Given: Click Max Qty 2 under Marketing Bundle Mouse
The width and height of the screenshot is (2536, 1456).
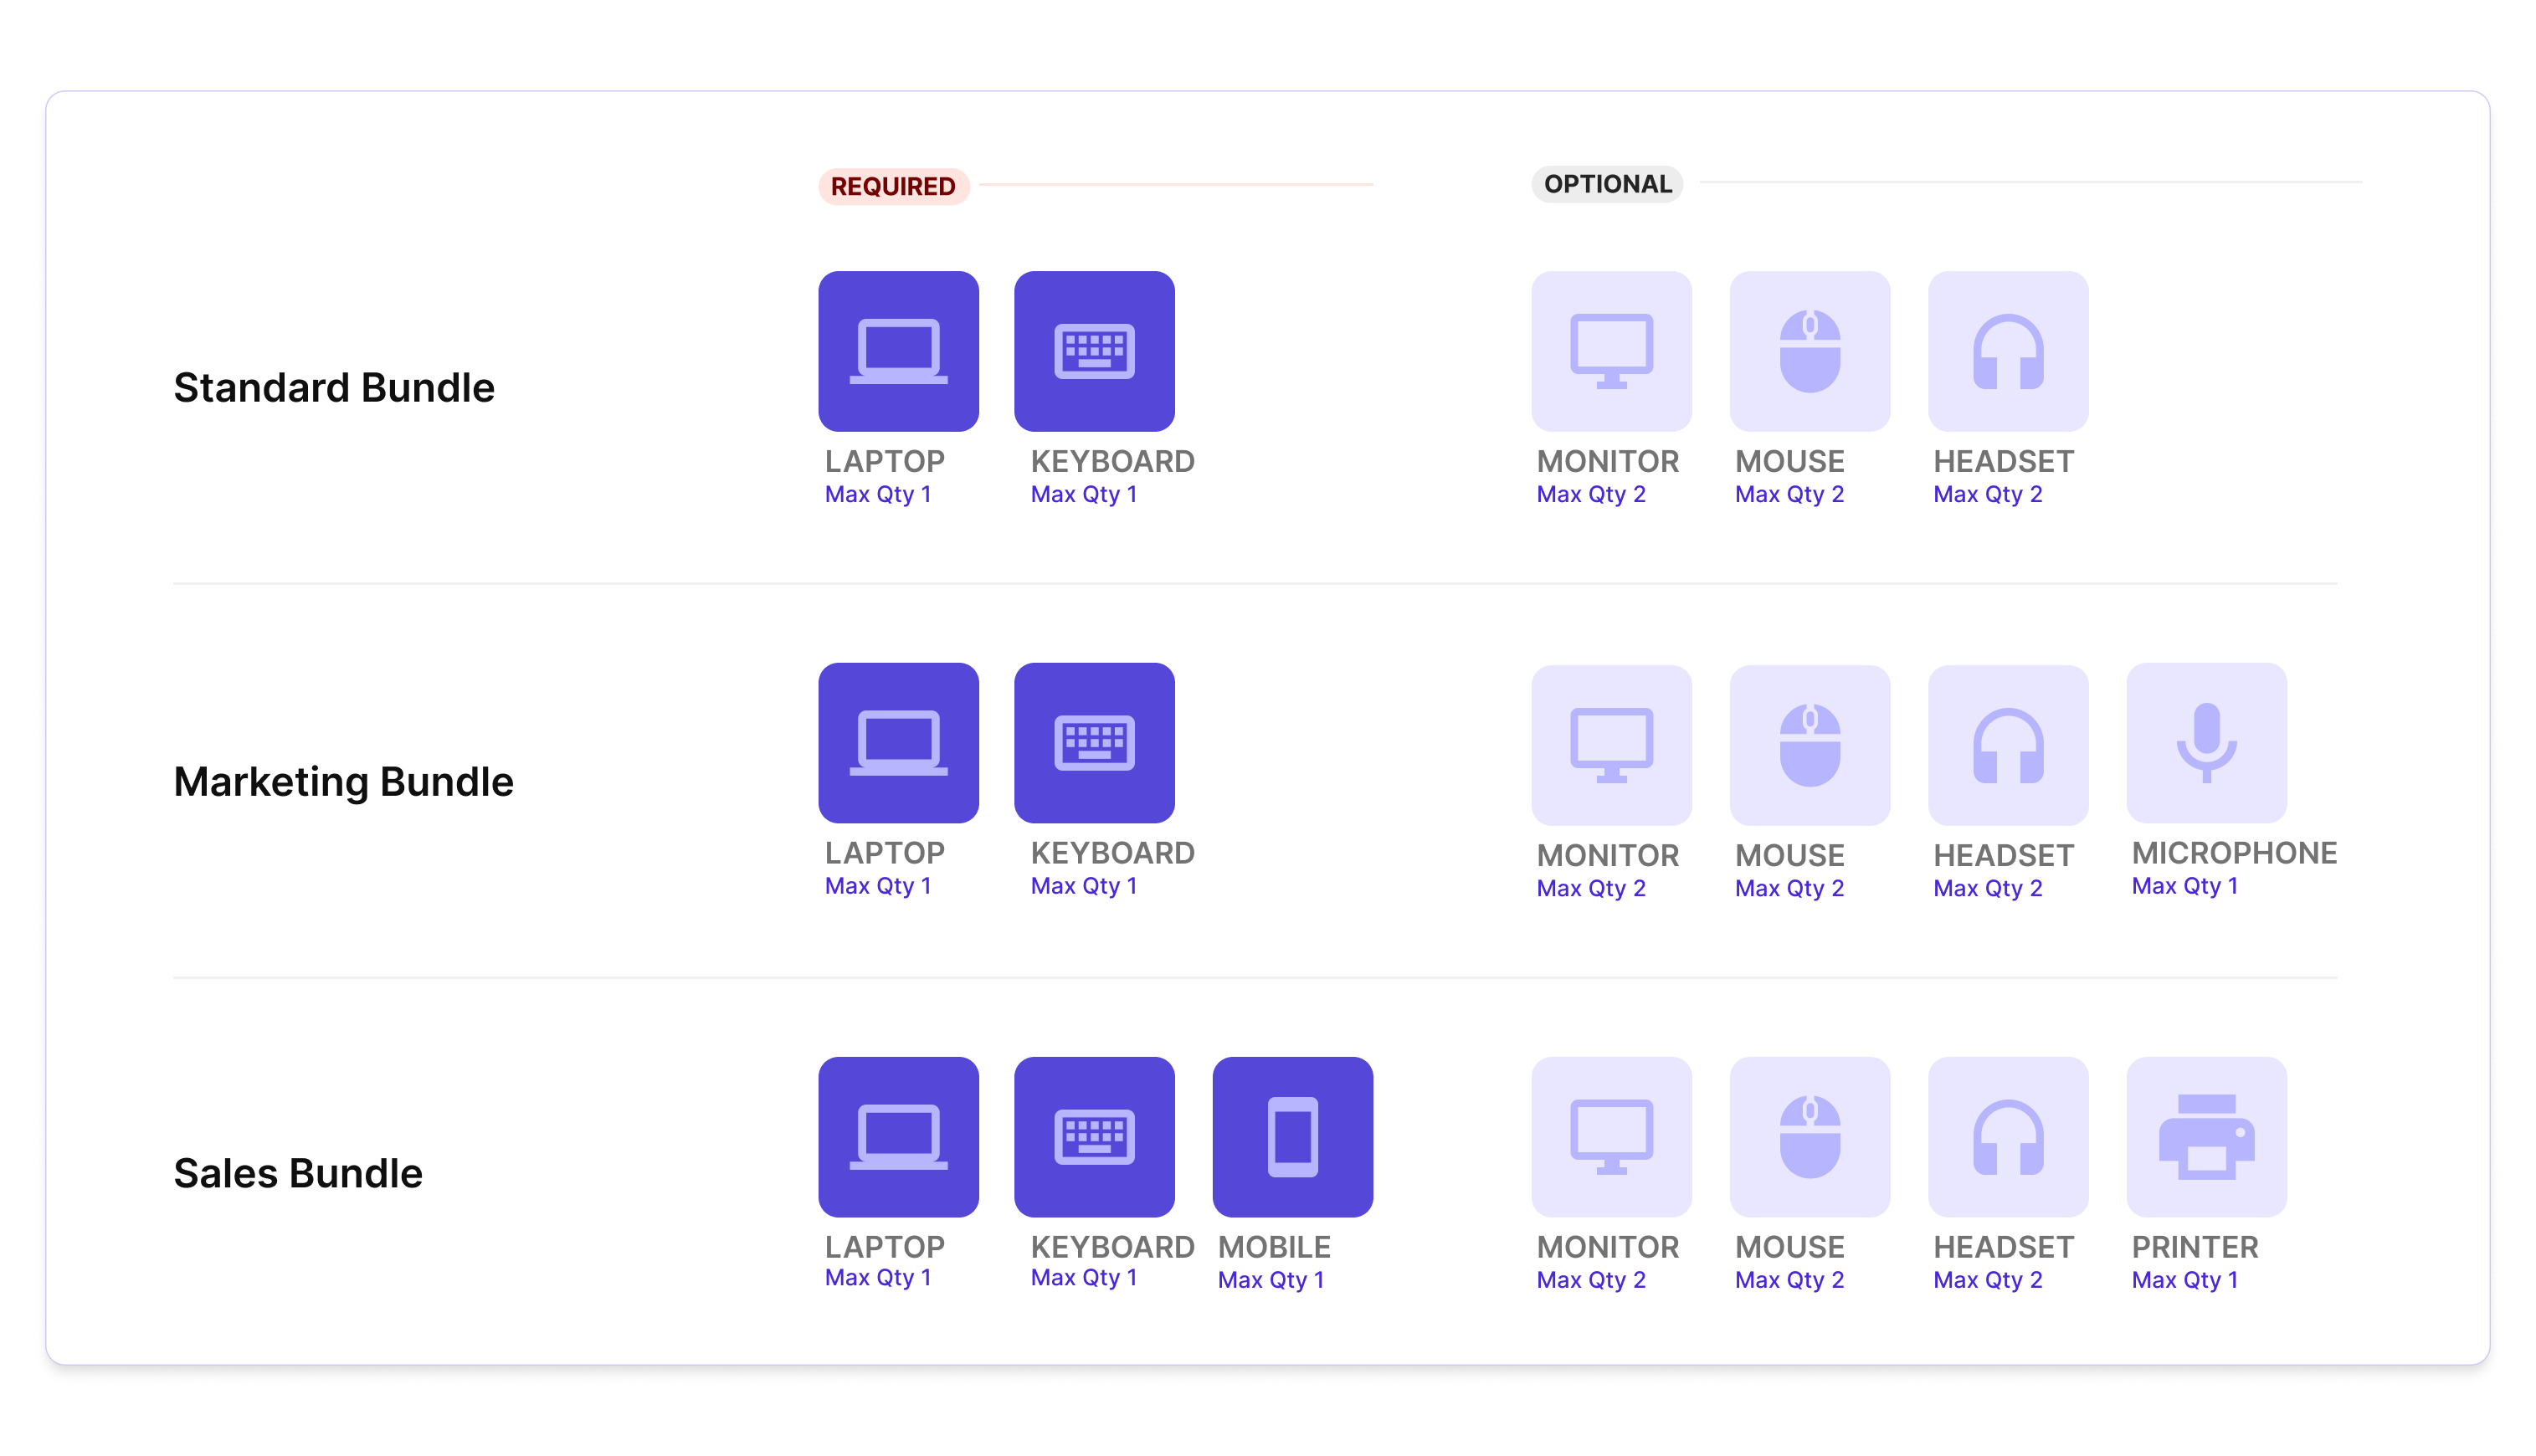Looking at the screenshot, I should coord(1789,889).
